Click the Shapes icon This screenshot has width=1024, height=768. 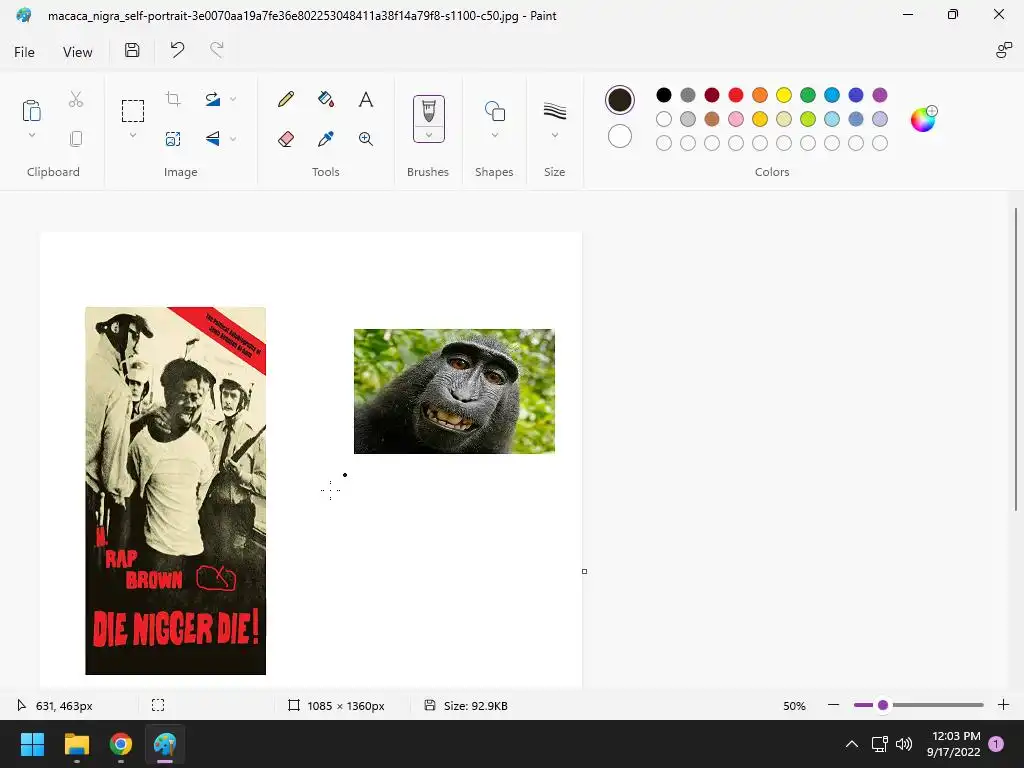click(x=494, y=110)
